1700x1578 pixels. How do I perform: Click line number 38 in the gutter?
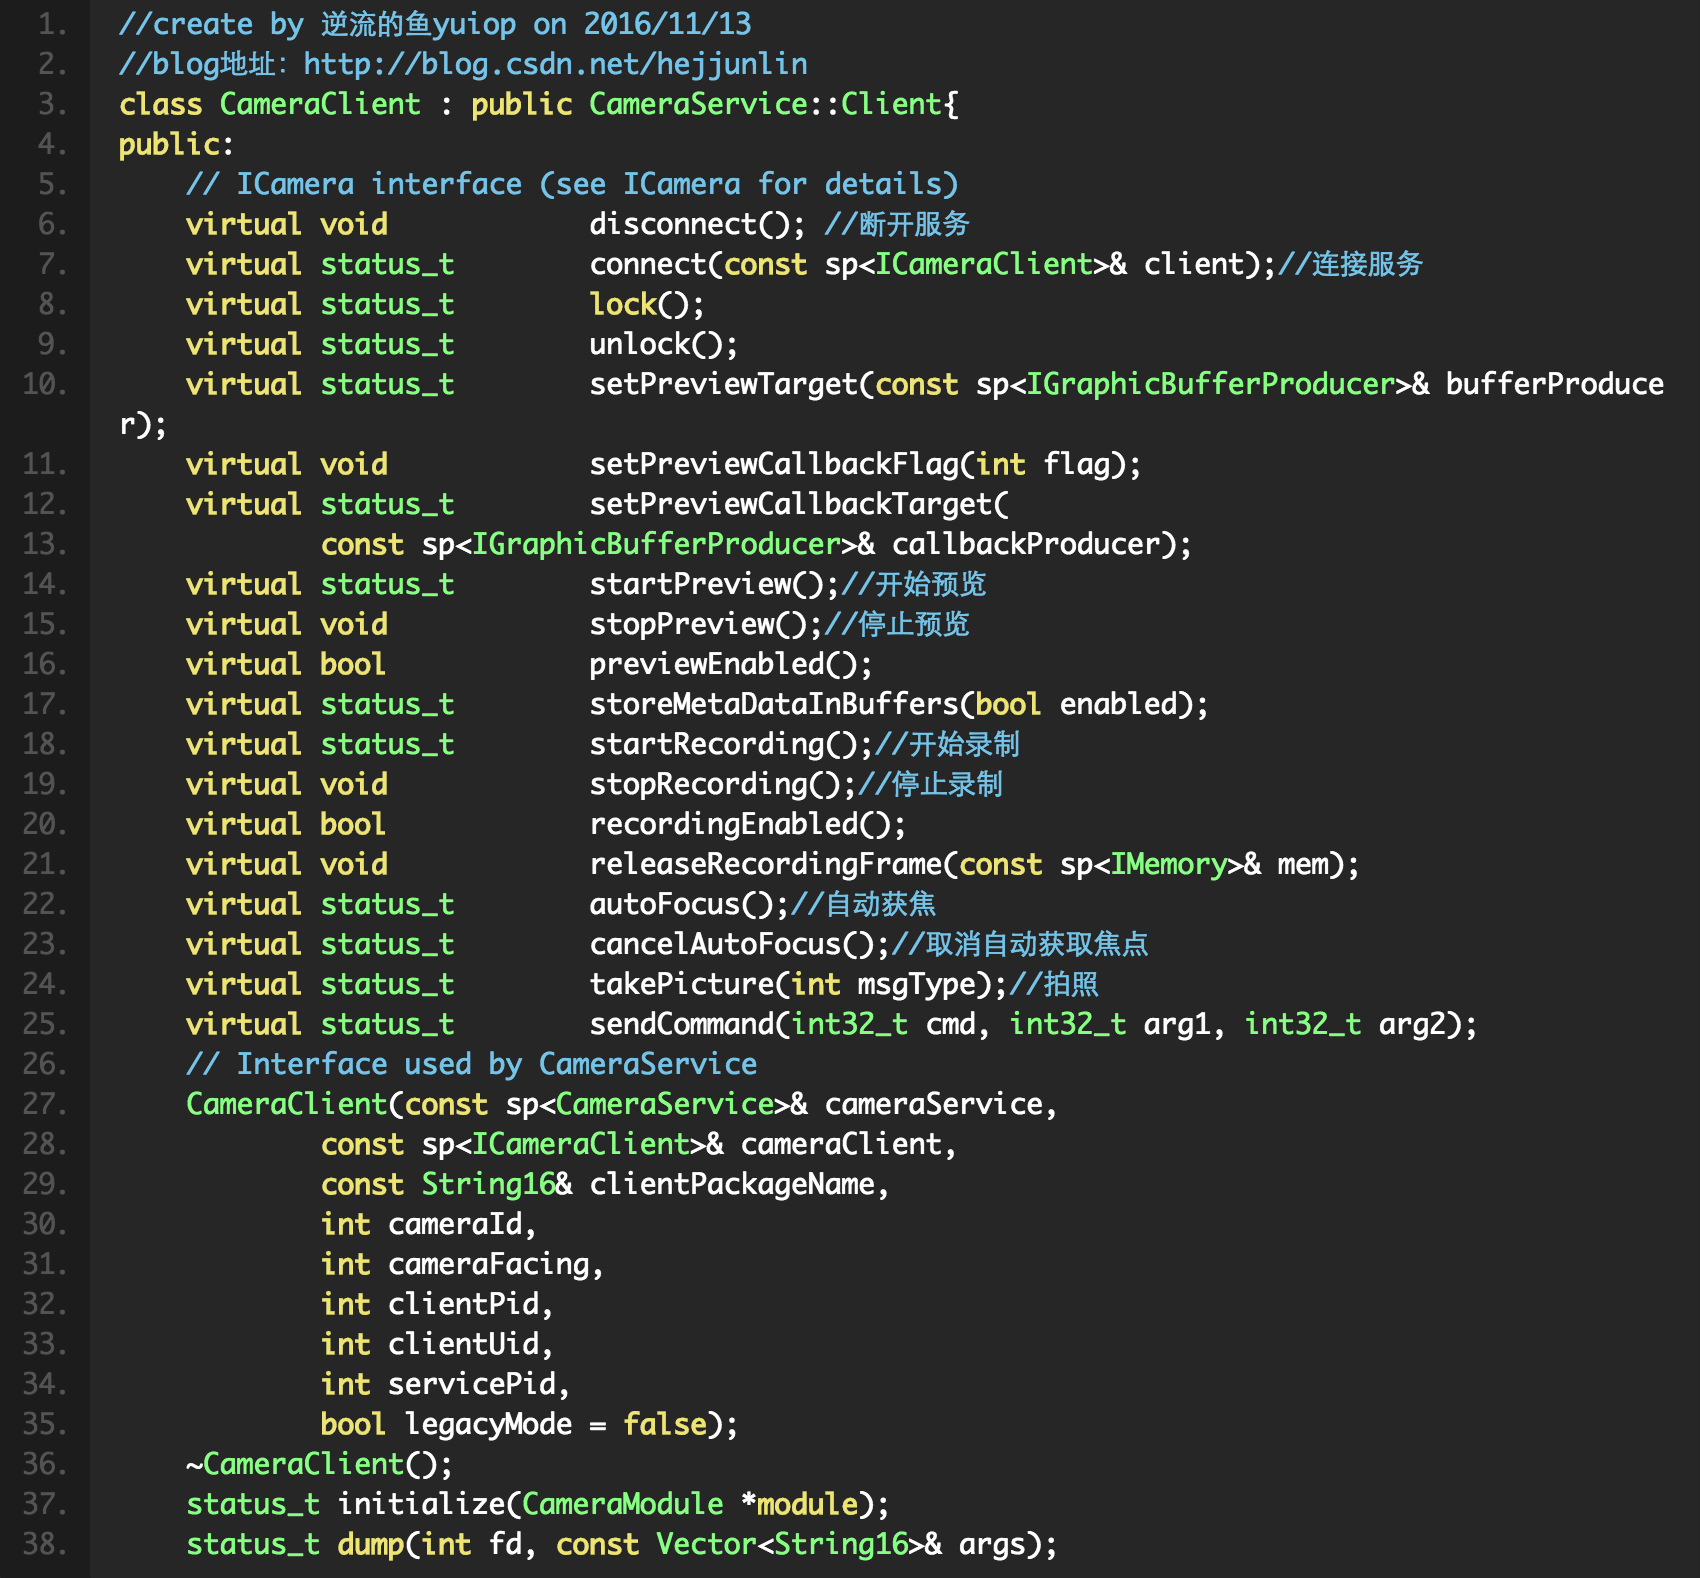[x=45, y=1544]
